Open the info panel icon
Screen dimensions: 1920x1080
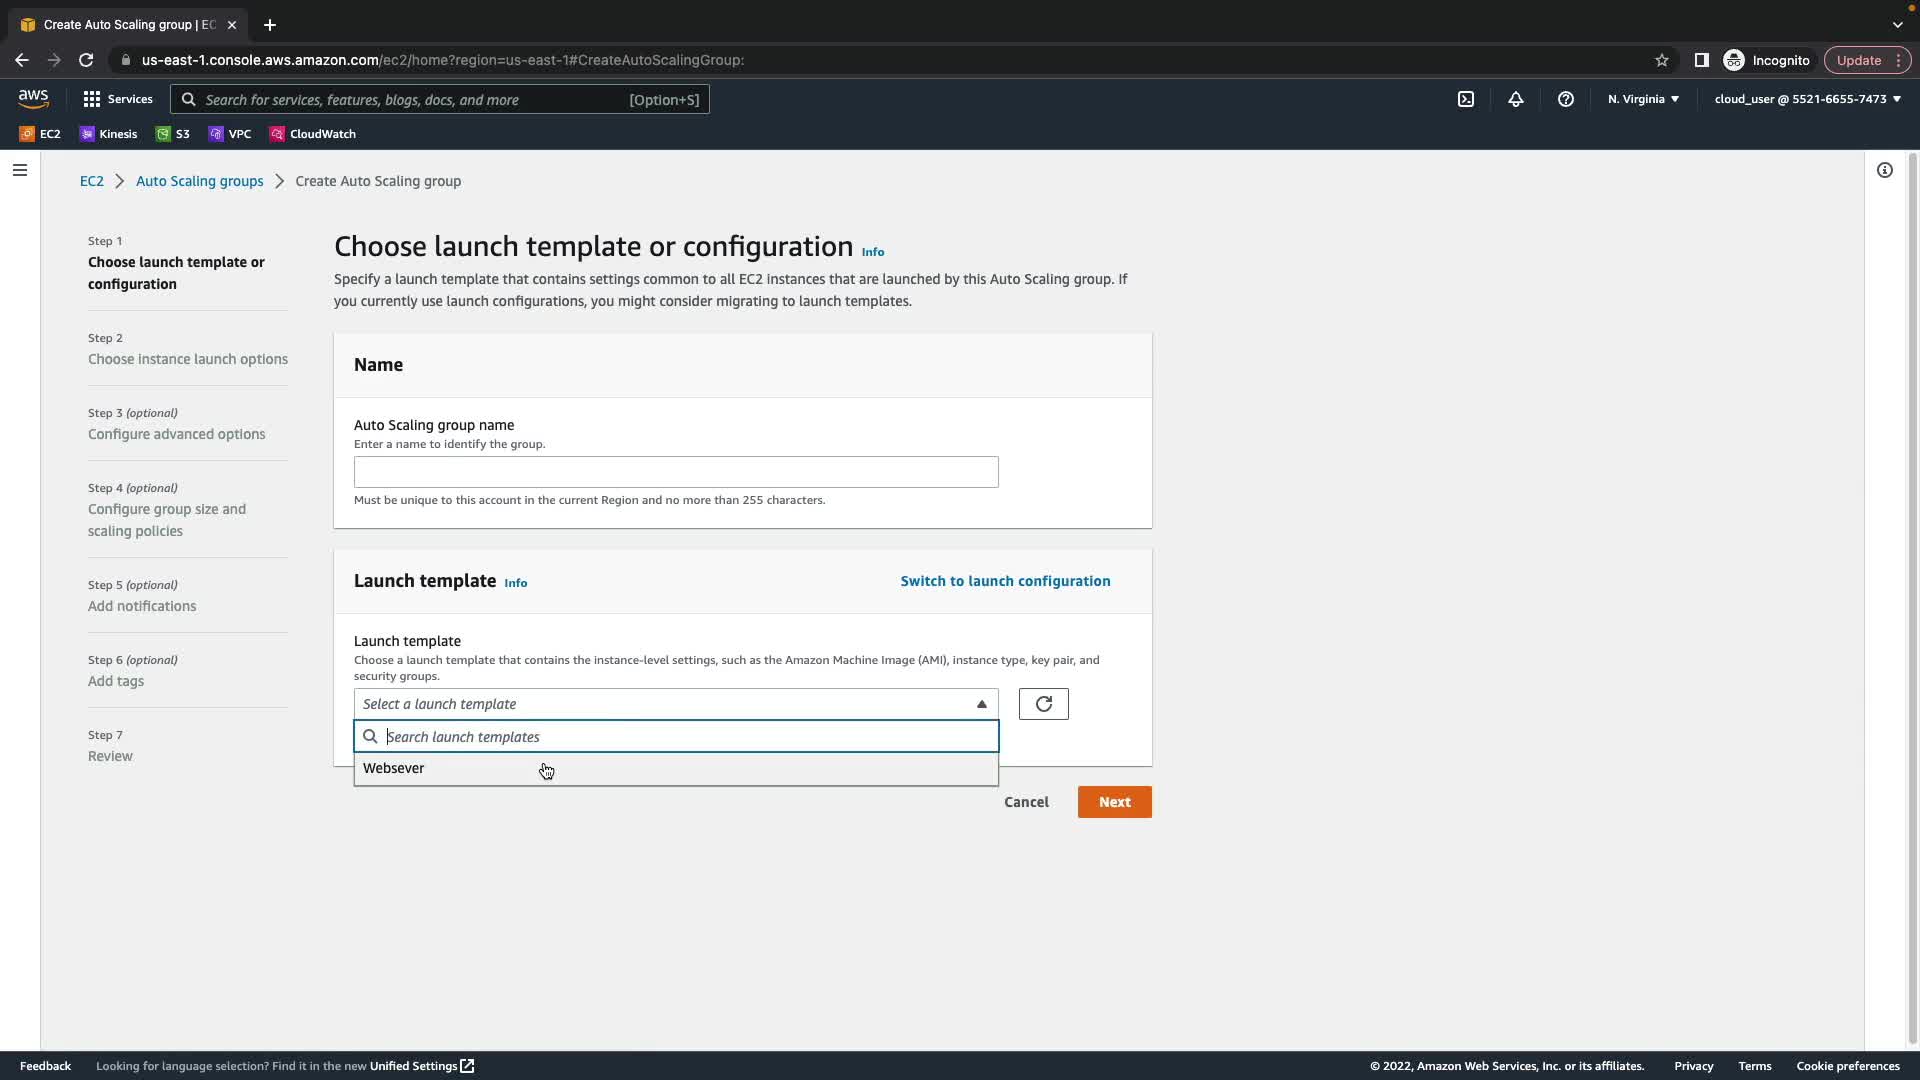pos(1885,170)
